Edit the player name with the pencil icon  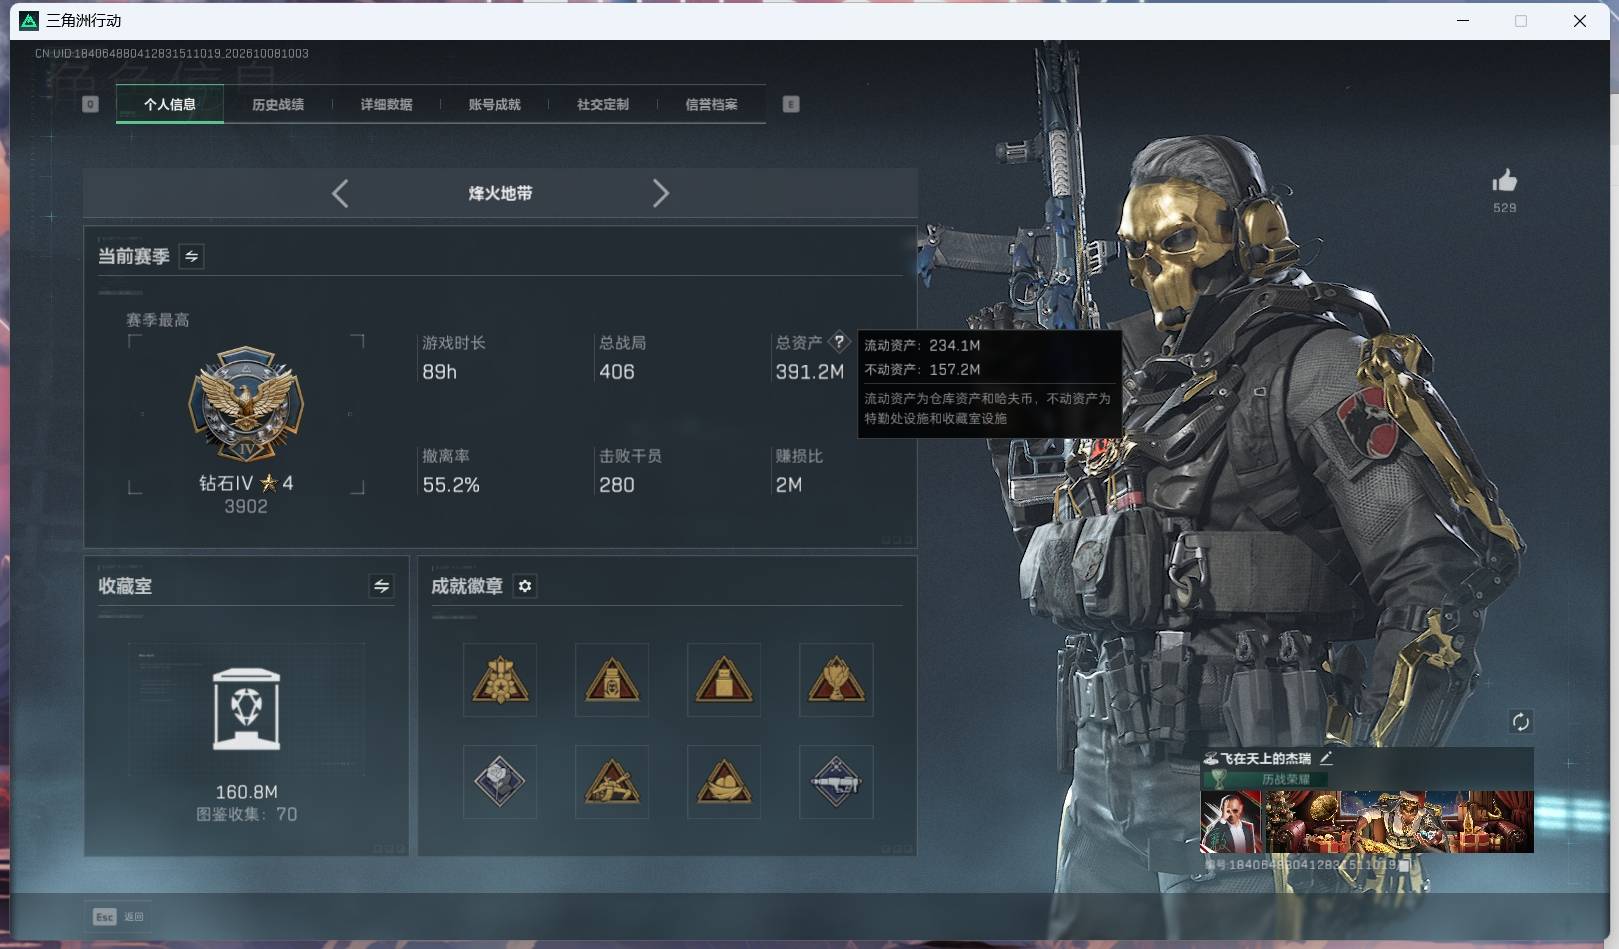1326,758
